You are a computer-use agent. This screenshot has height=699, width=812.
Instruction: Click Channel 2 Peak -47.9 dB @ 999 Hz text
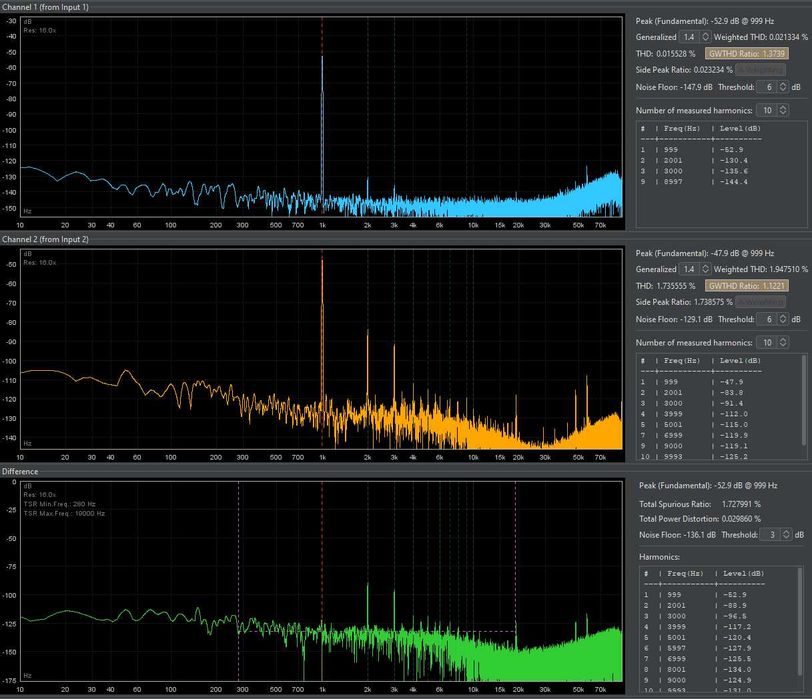(705, 253)
